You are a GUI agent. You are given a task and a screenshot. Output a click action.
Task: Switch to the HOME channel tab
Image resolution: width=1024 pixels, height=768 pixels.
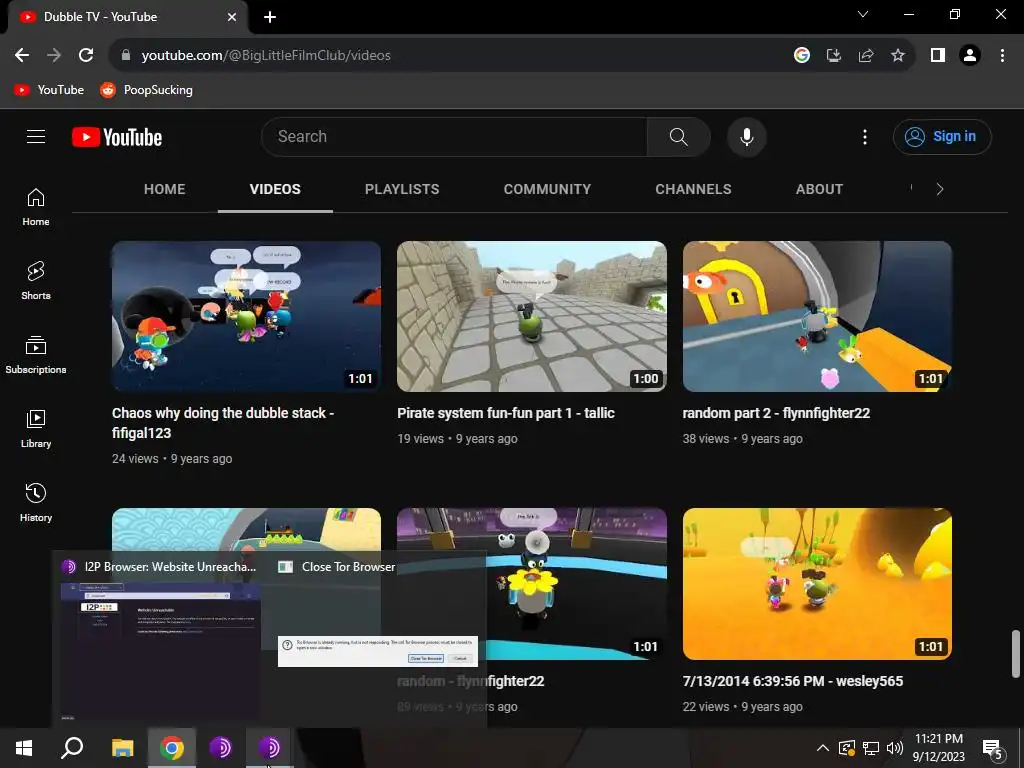[x=165, y=189]
